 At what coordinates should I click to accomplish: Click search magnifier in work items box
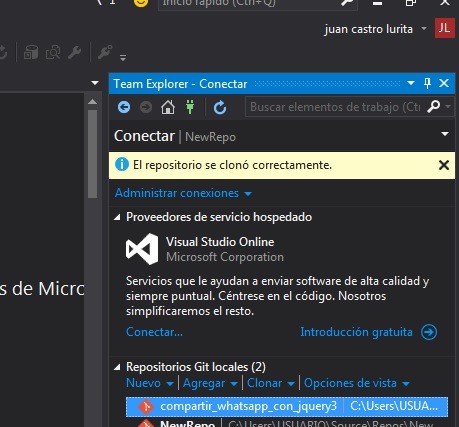[433, 107]
